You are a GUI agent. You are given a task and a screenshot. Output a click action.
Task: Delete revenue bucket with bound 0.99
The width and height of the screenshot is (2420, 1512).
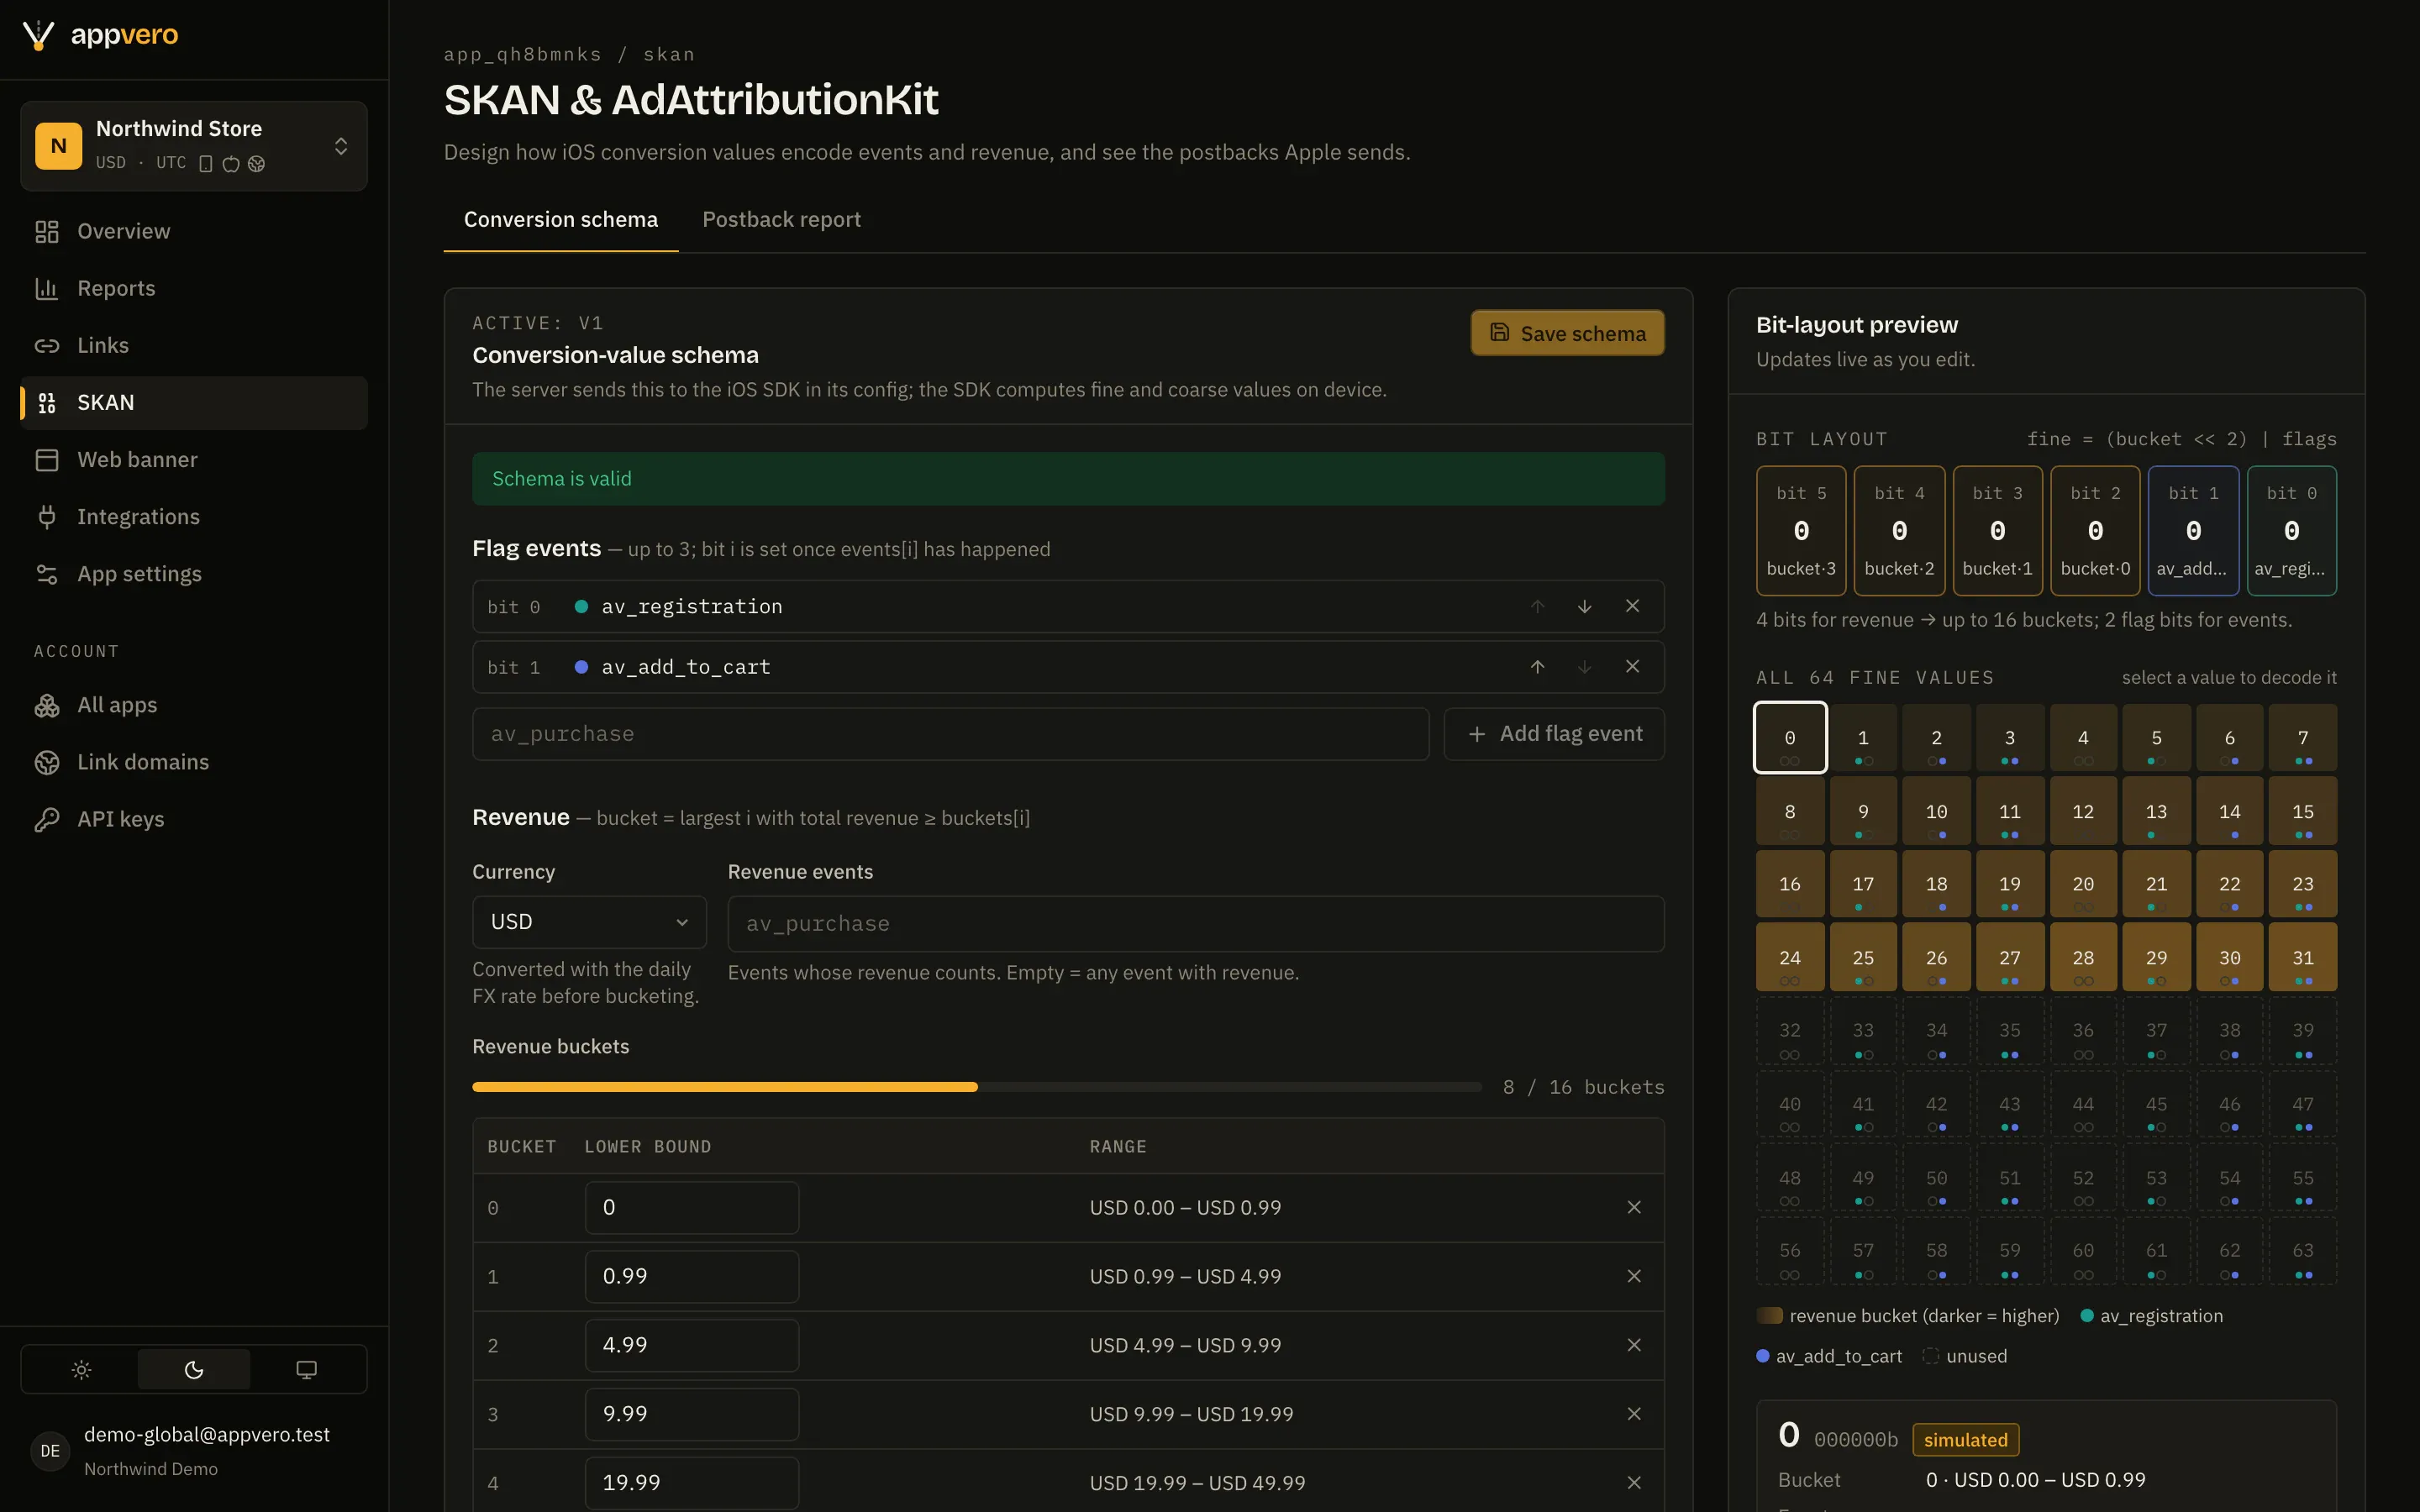coord(1634,1276)
